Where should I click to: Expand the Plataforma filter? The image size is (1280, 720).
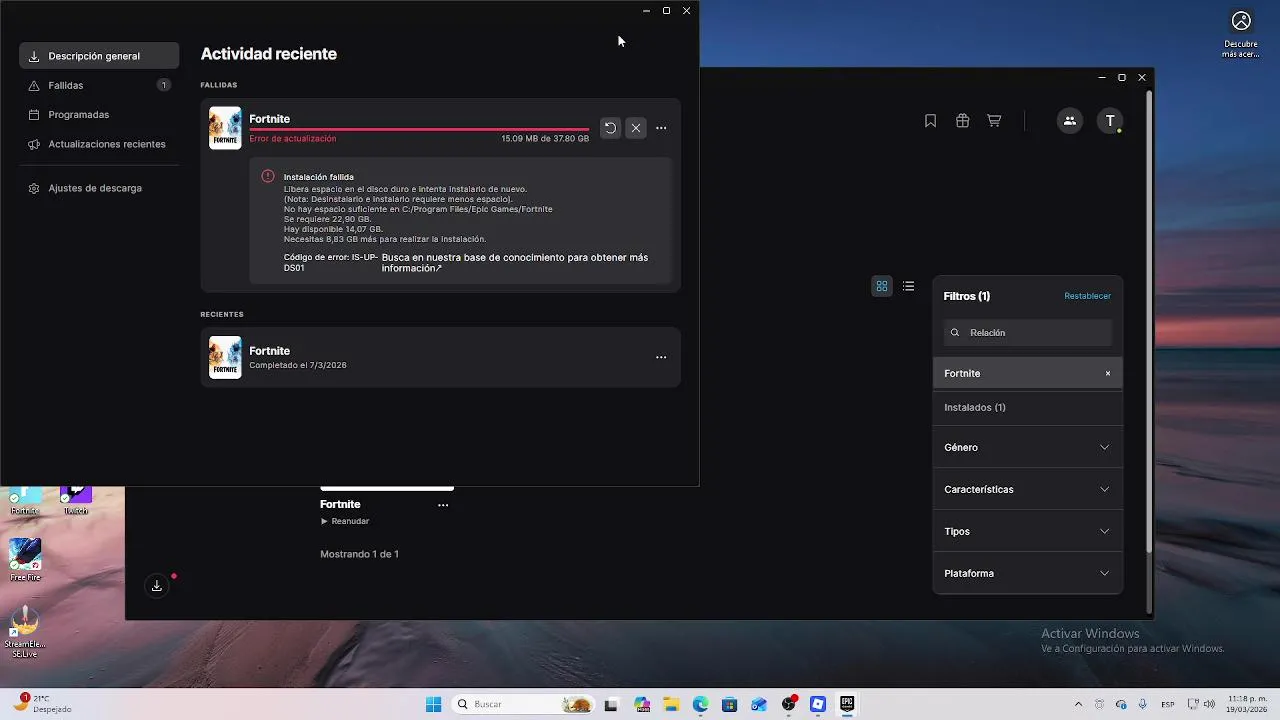click(1028, 573)
